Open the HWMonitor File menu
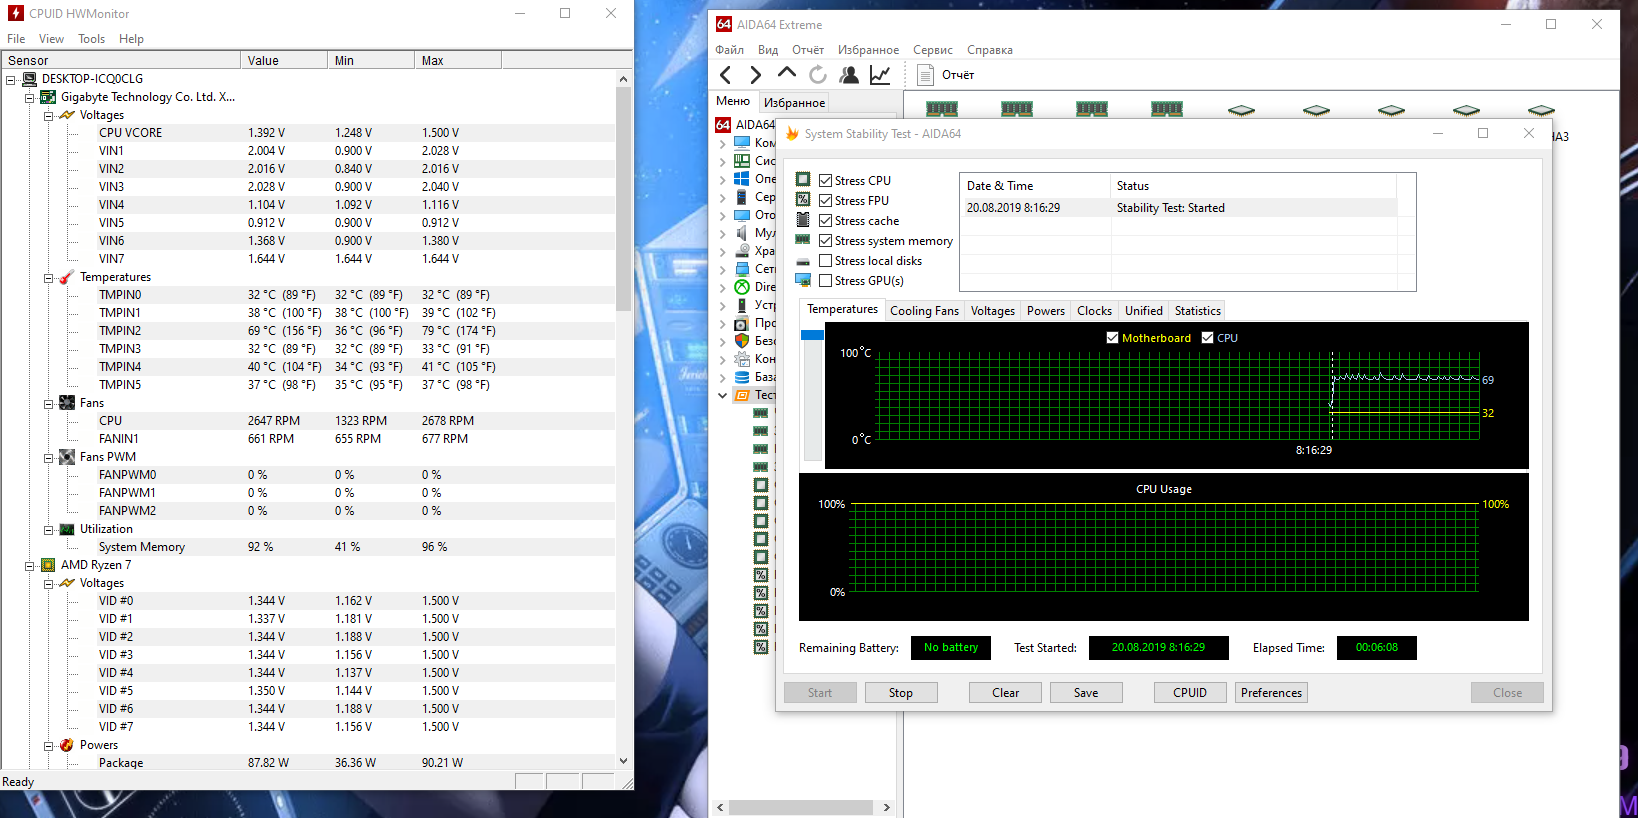The height and width of the screenshot is (818, 1638). coord(16,39)
